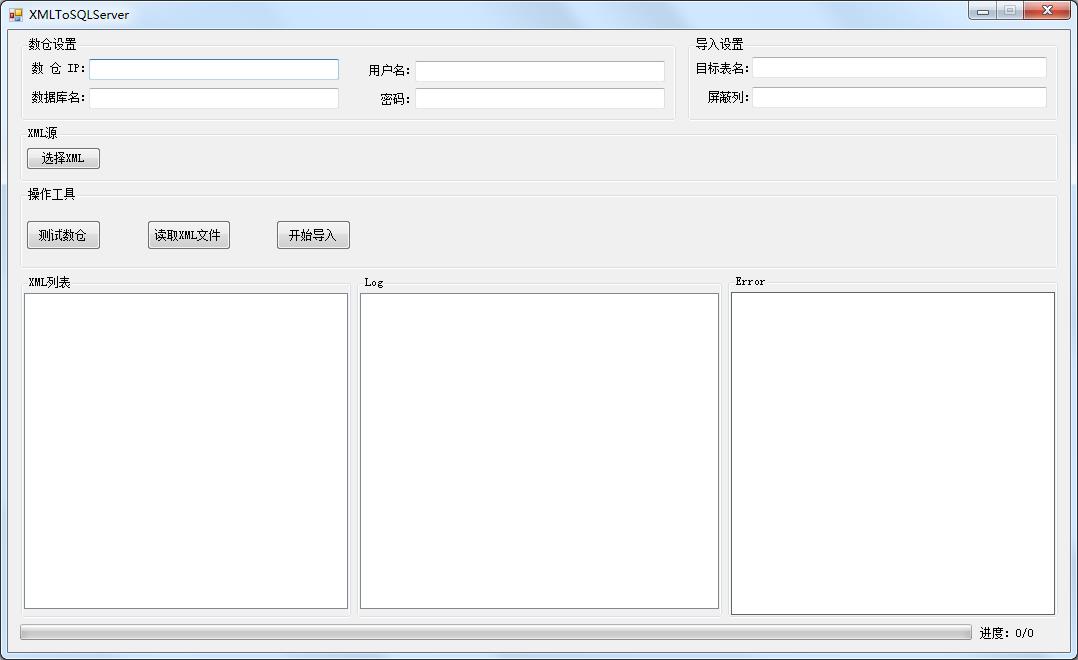Click the 用户名 input field
The height and width of the screenshot is (660, 1078).
coord(539,71)
